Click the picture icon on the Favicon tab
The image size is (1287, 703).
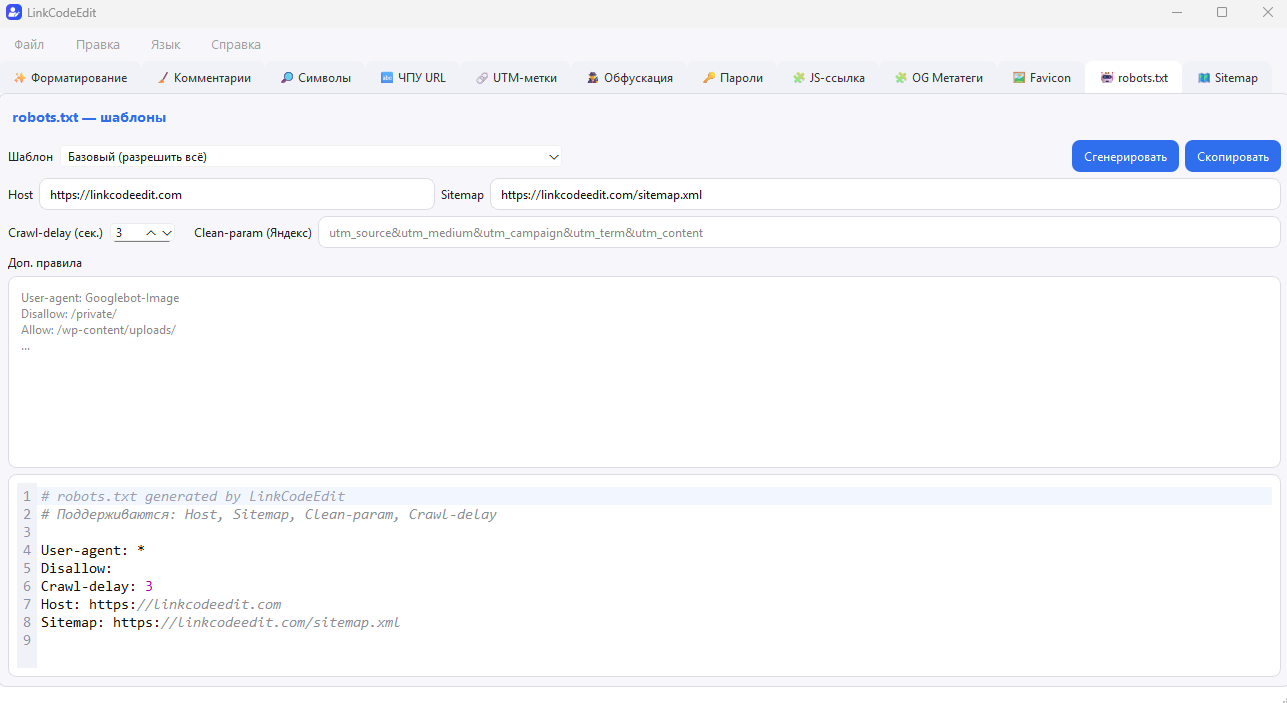pyautogui.click(x=1019, y=78)
